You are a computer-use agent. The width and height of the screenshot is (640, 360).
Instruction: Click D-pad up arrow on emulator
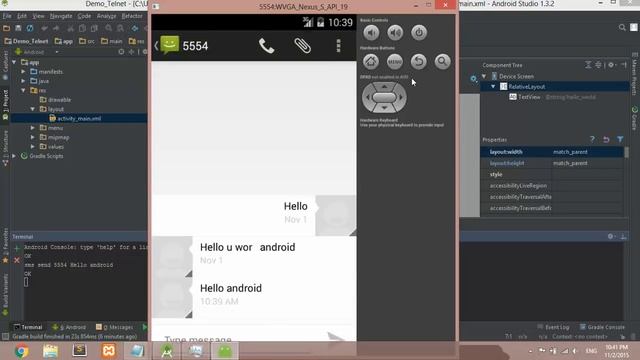384,87
